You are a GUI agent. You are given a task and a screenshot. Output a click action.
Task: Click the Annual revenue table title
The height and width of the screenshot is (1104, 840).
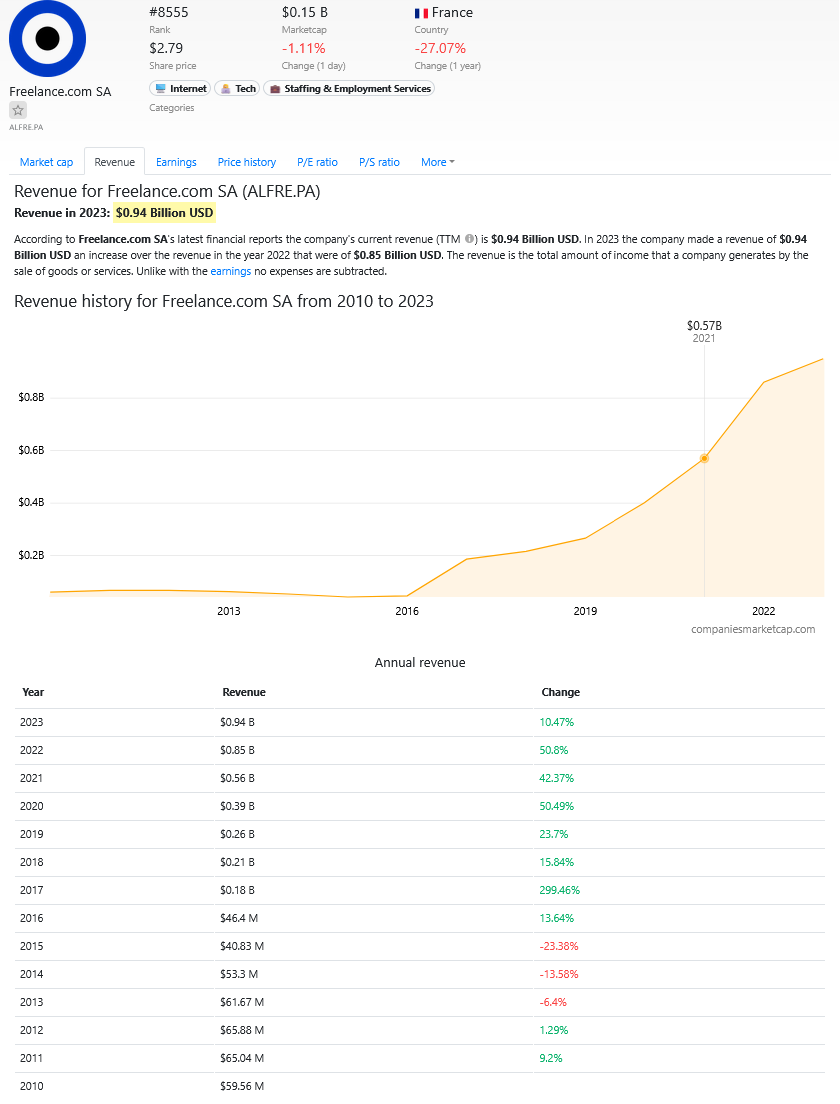[420, 663]
